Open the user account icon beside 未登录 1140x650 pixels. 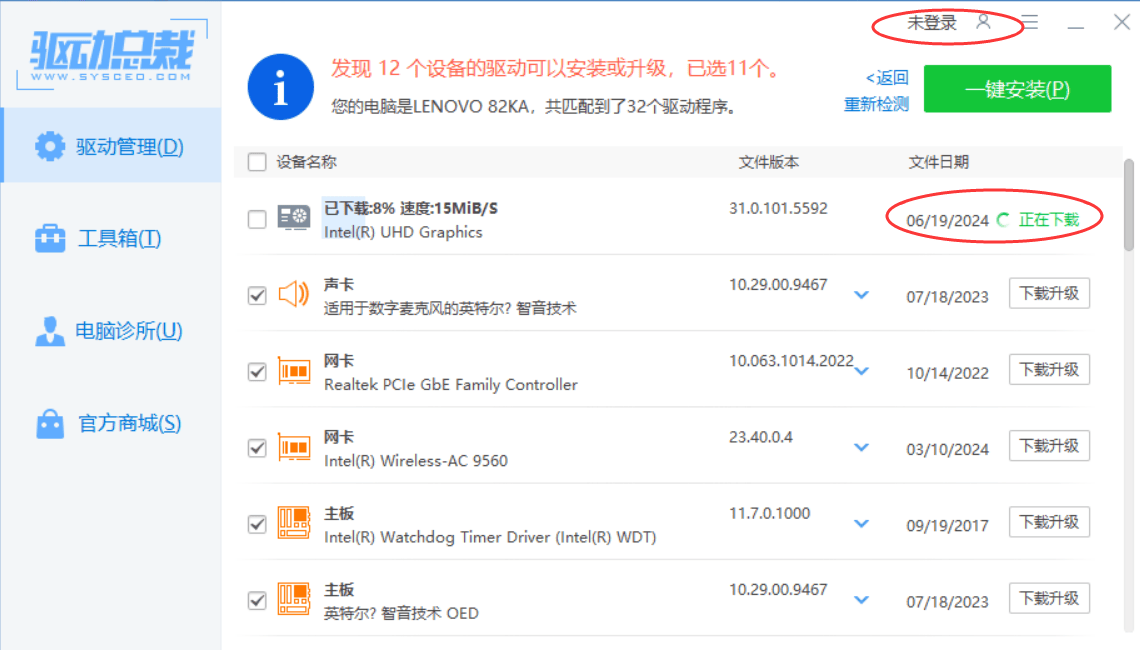(983, 22)
